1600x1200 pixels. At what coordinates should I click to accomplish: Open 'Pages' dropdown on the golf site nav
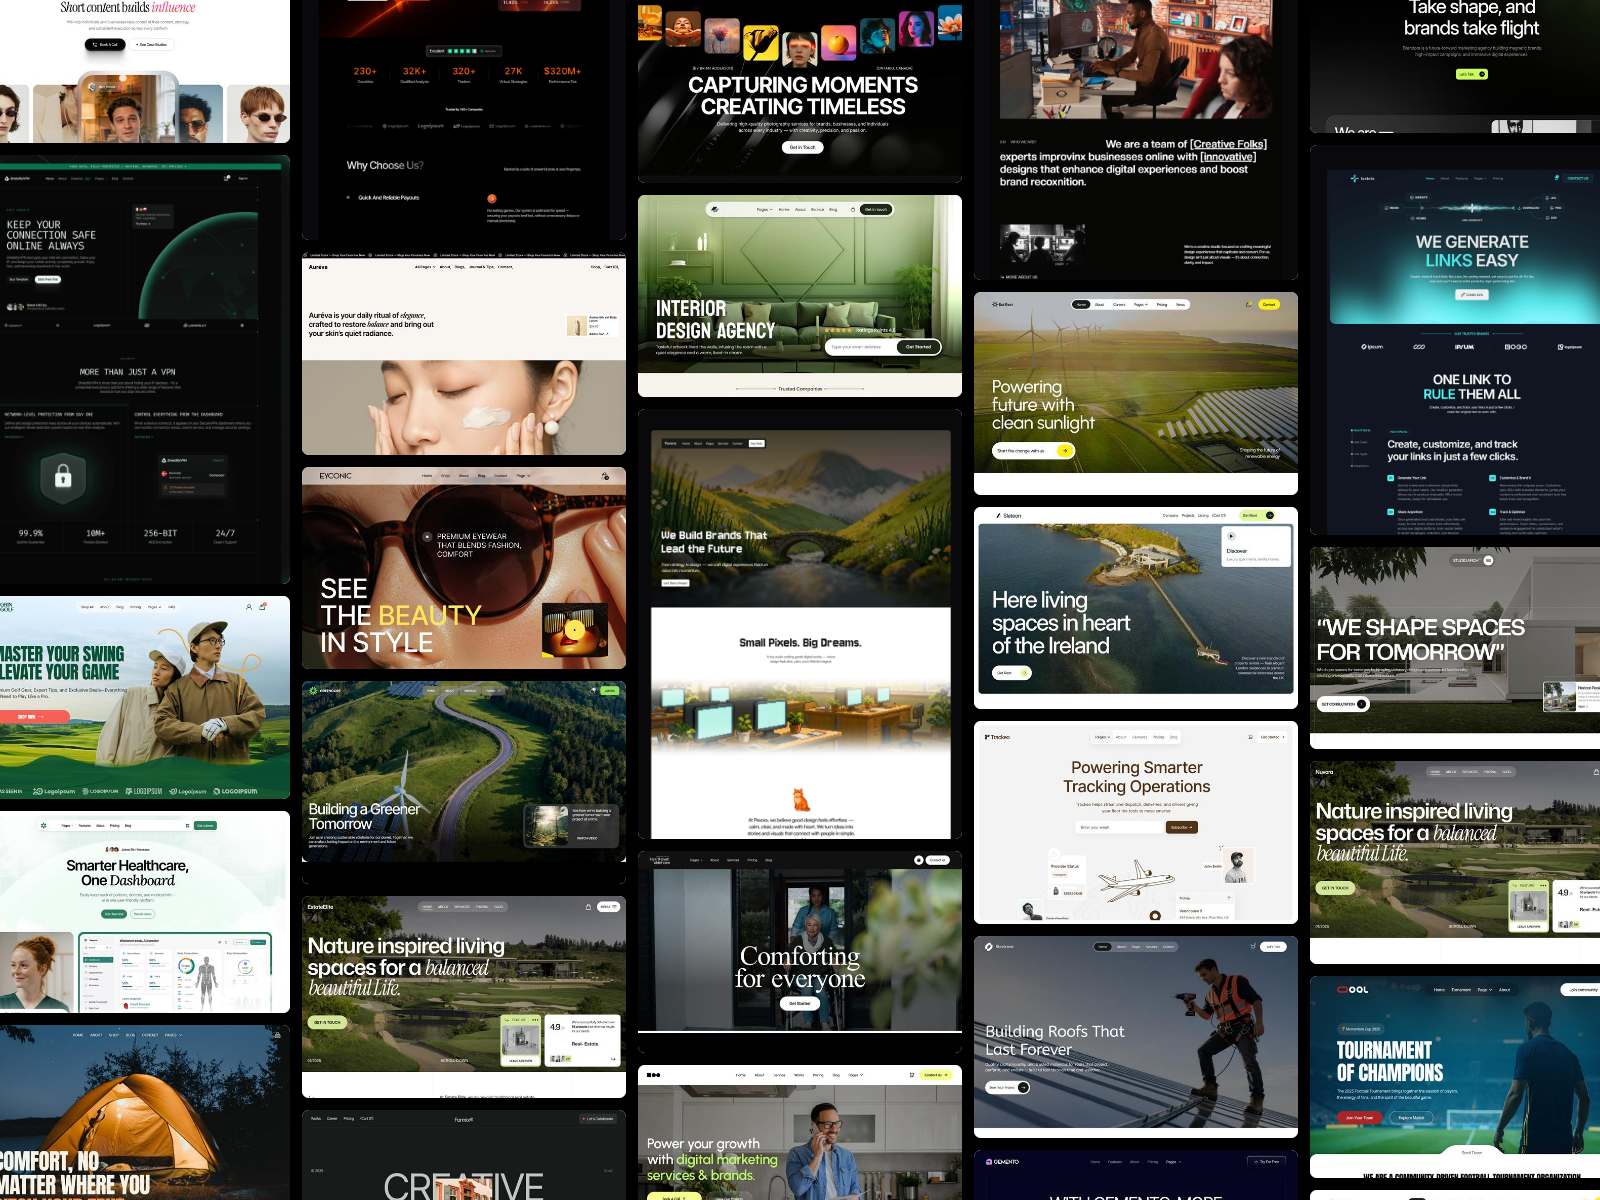pos(153,607)
